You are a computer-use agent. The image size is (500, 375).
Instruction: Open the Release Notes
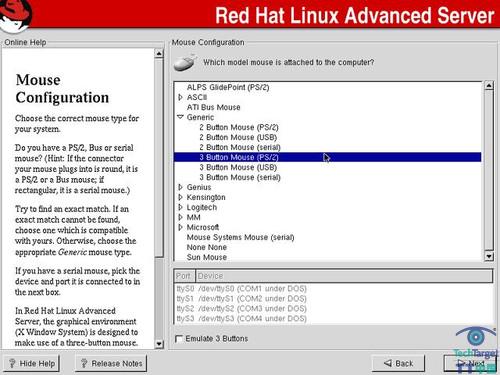111,363
